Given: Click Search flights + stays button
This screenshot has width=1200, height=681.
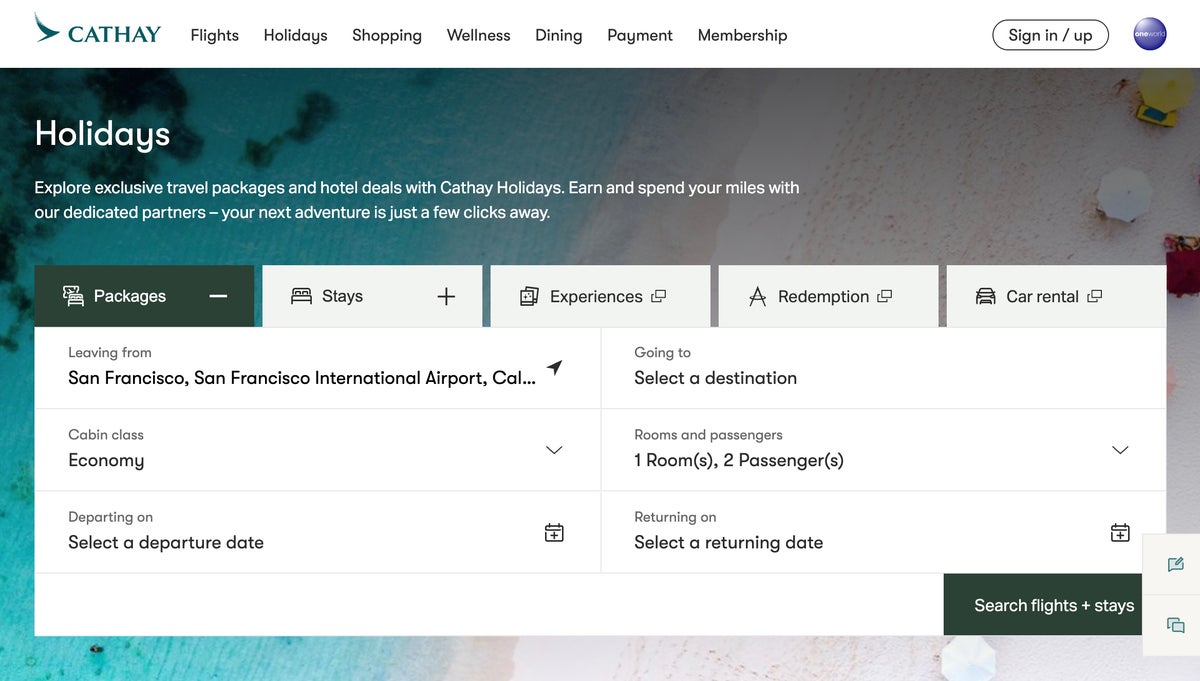Looking at the screenshot, I should (1053, 605).
